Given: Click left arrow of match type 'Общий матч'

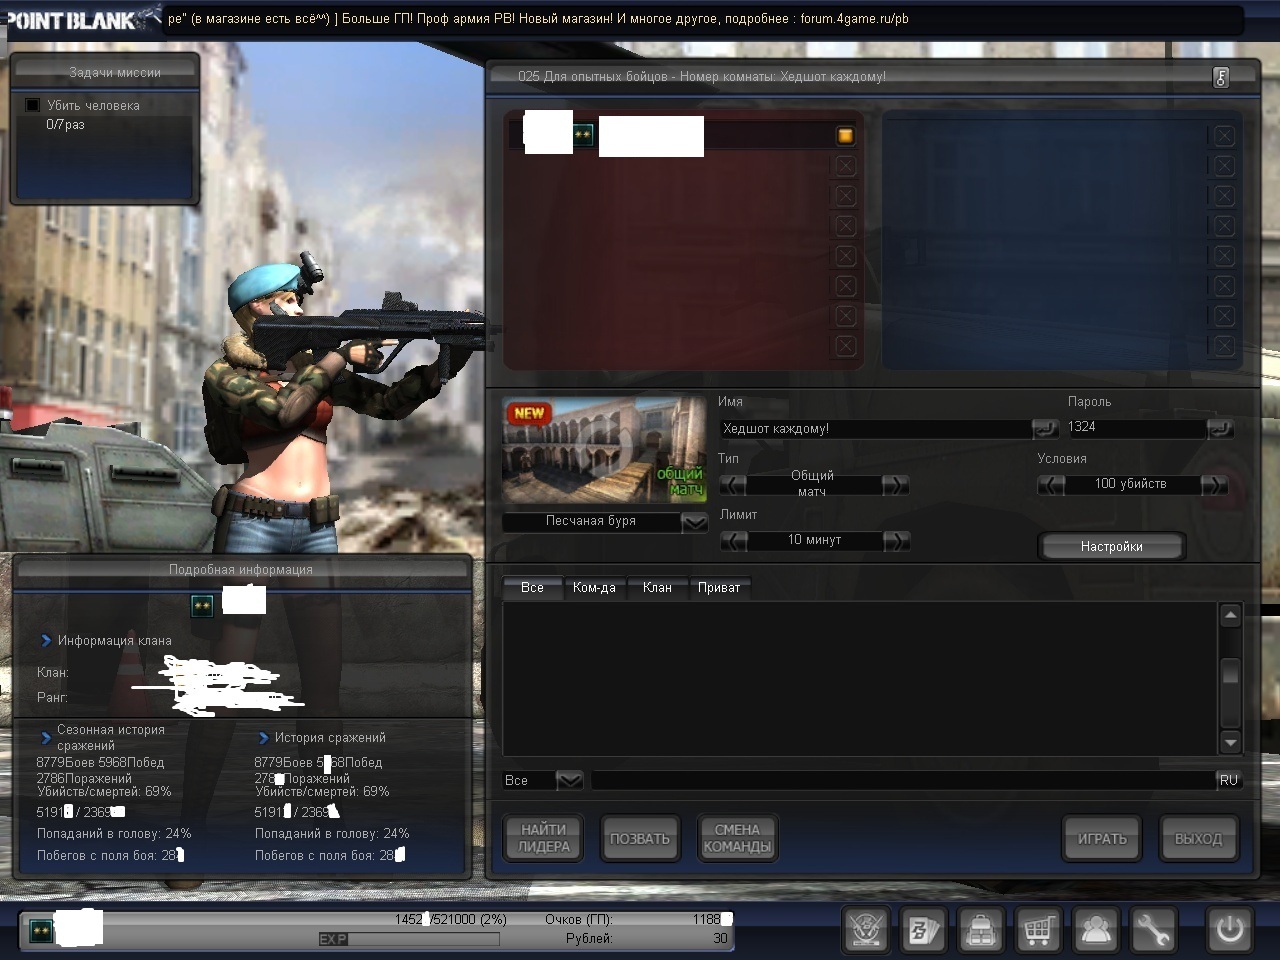Looking at the screenshot, I should (733, 485).
